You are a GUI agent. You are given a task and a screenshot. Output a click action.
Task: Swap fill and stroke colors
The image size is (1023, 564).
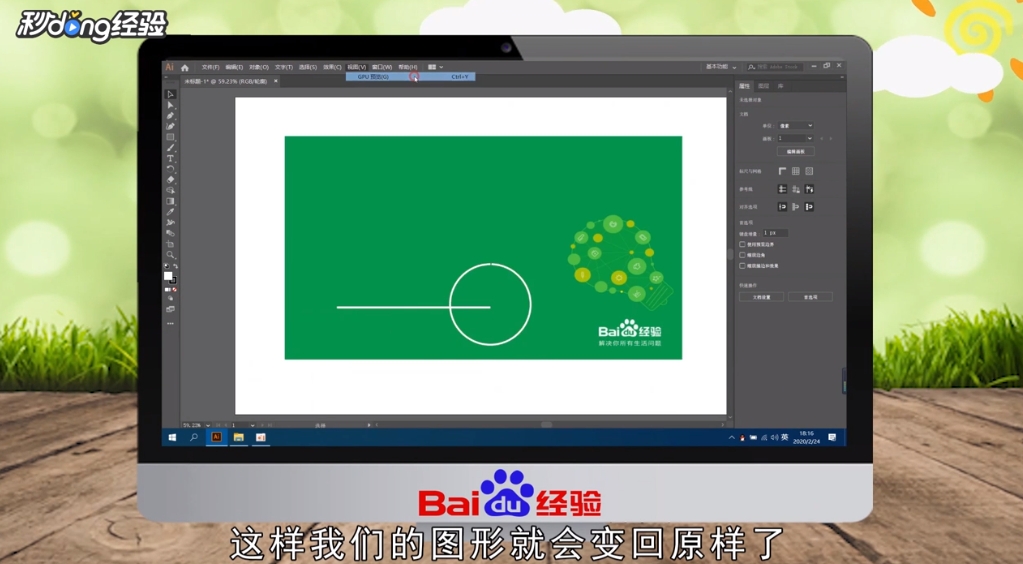176,266
